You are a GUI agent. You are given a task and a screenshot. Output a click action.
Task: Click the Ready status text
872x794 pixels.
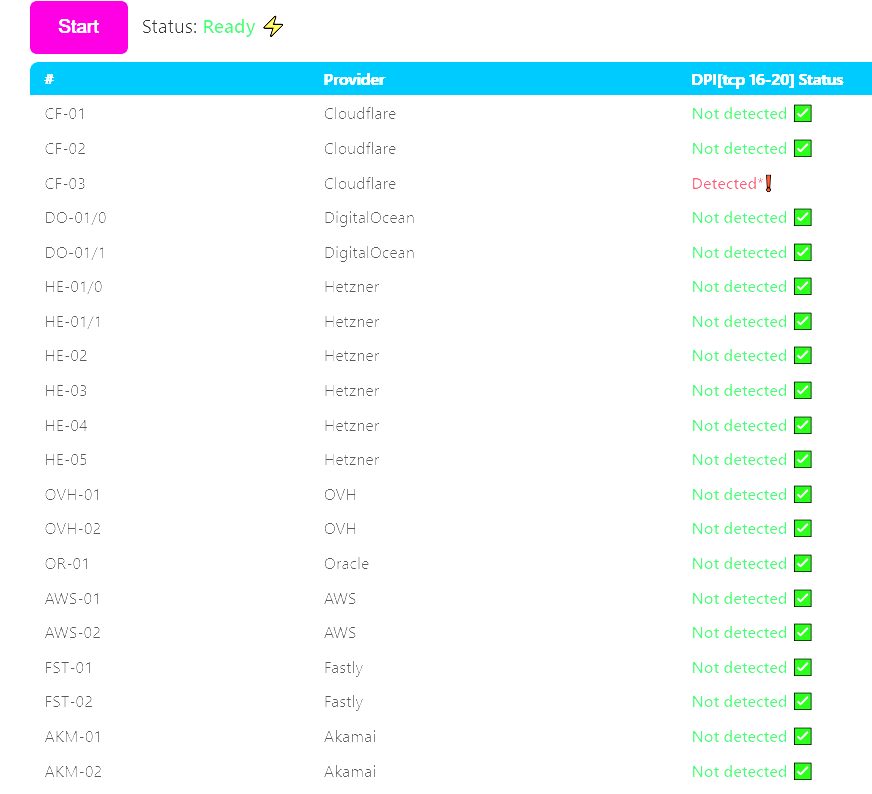229,27
